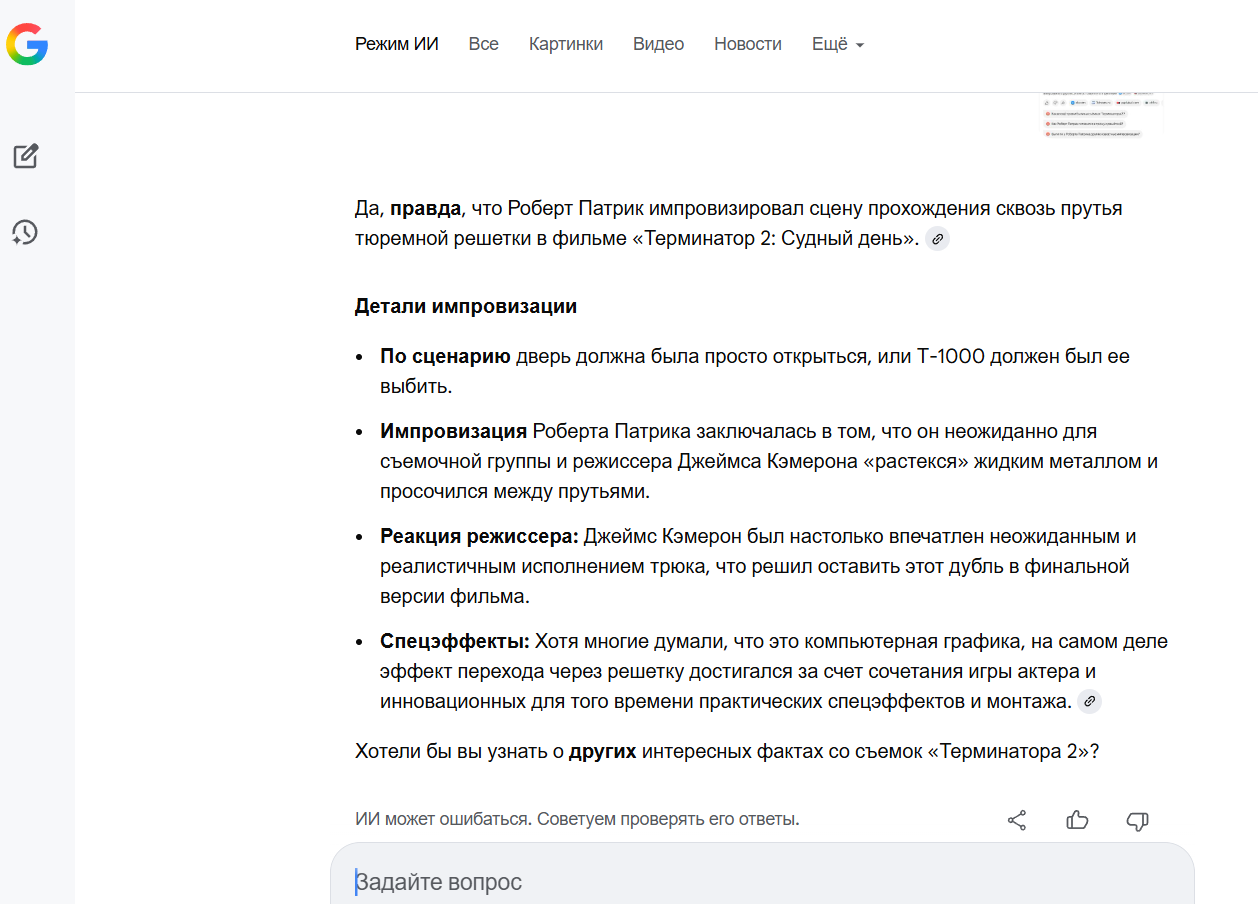Screen dimensions: 1258x904
Task: Rate the answer with thumbs down
Action: [x=1137, y=820]
